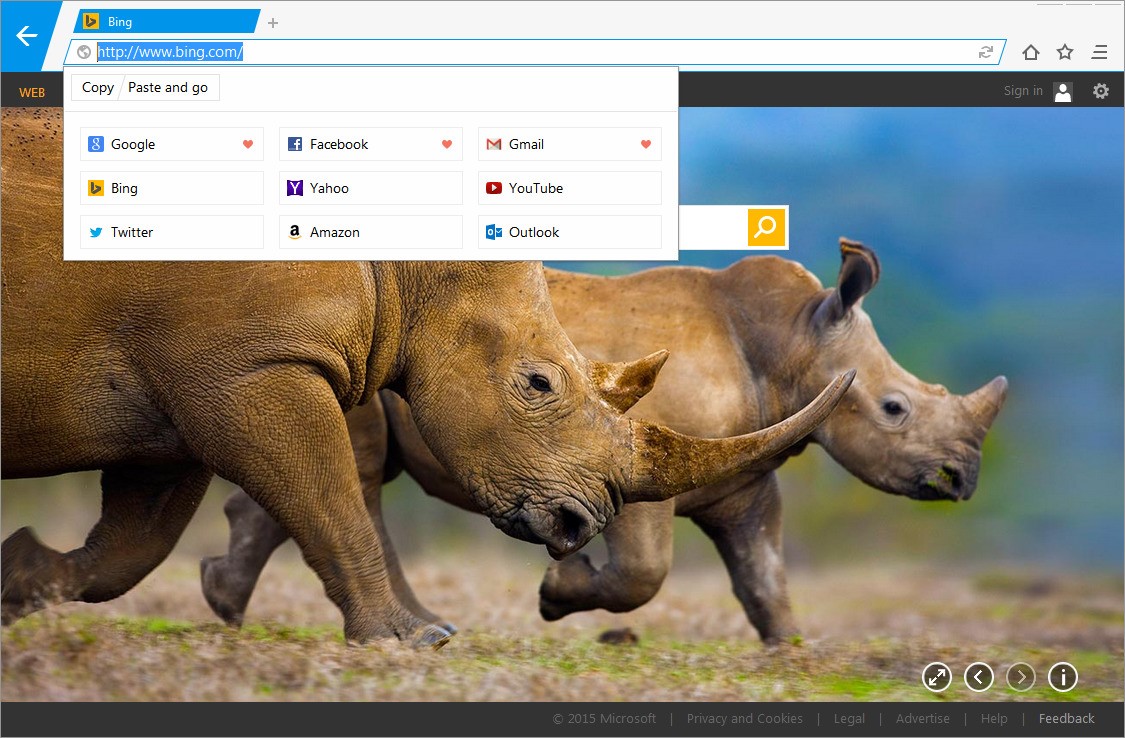Viewport: 1125px width, 738px height.
Task: Click the Bing search magnifier button
Action: tap(766, 227)
